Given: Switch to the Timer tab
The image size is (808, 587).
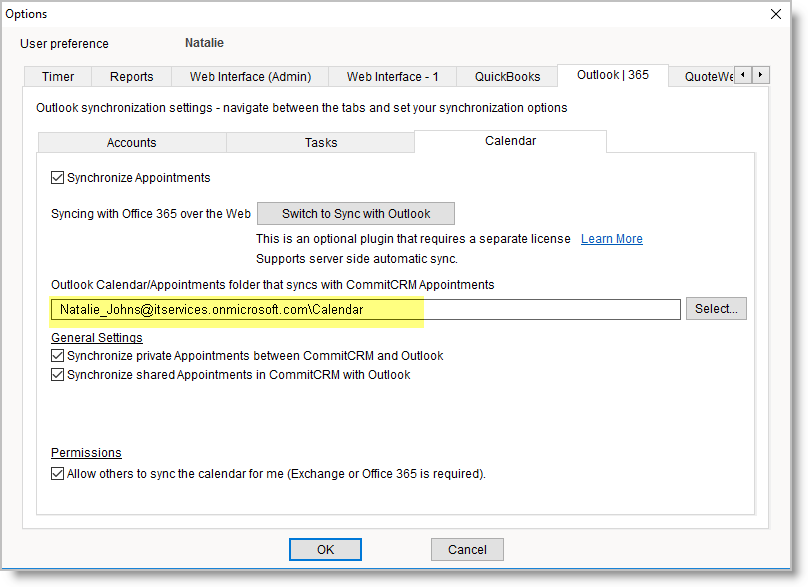Looking at the screenshot, I should (x=58, y=77).
